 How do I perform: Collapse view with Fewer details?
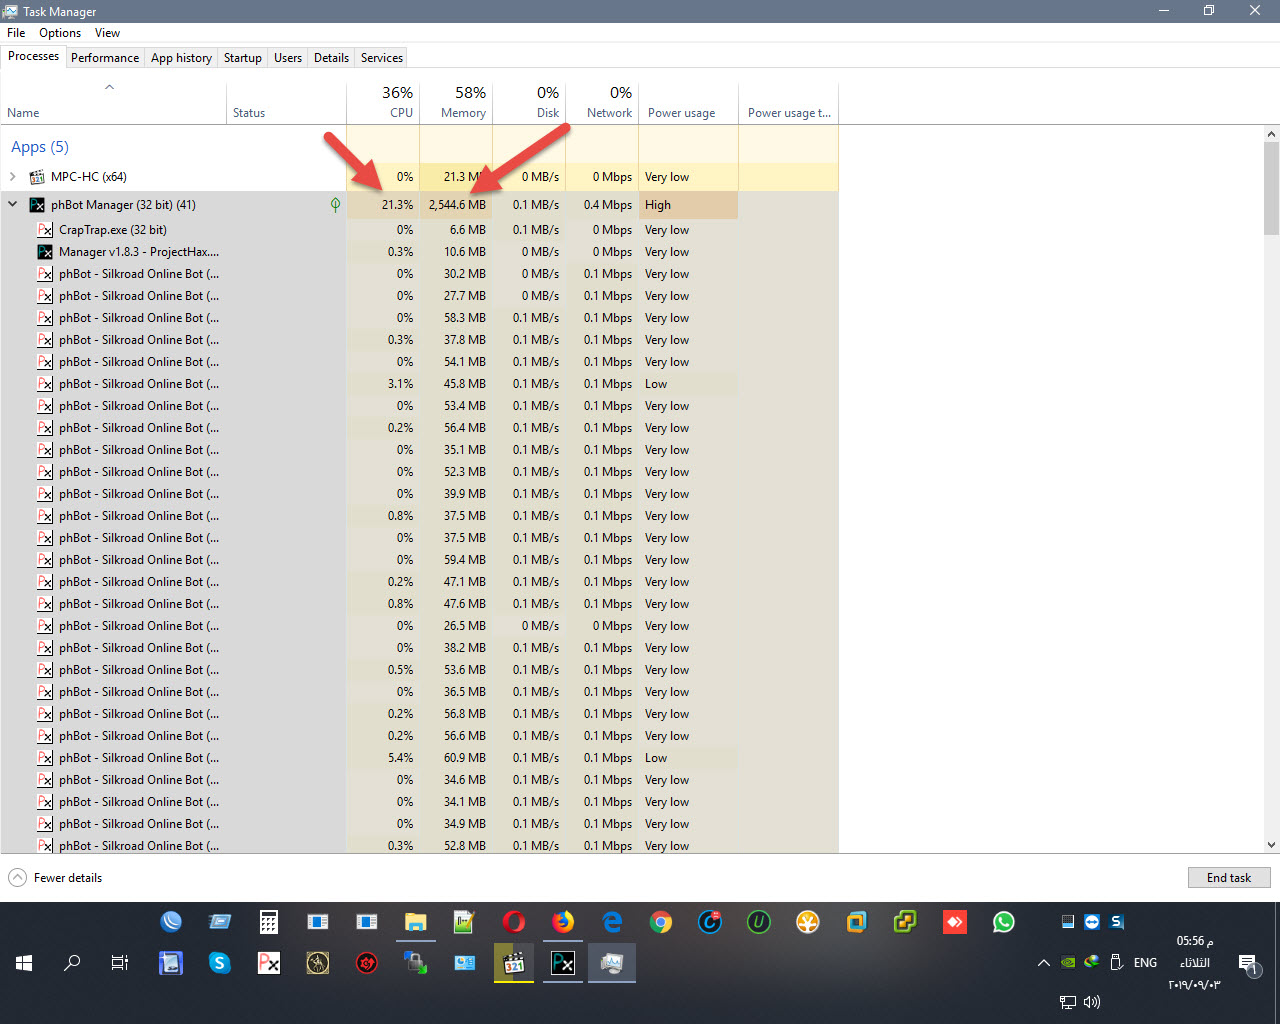tap(56, 878)
